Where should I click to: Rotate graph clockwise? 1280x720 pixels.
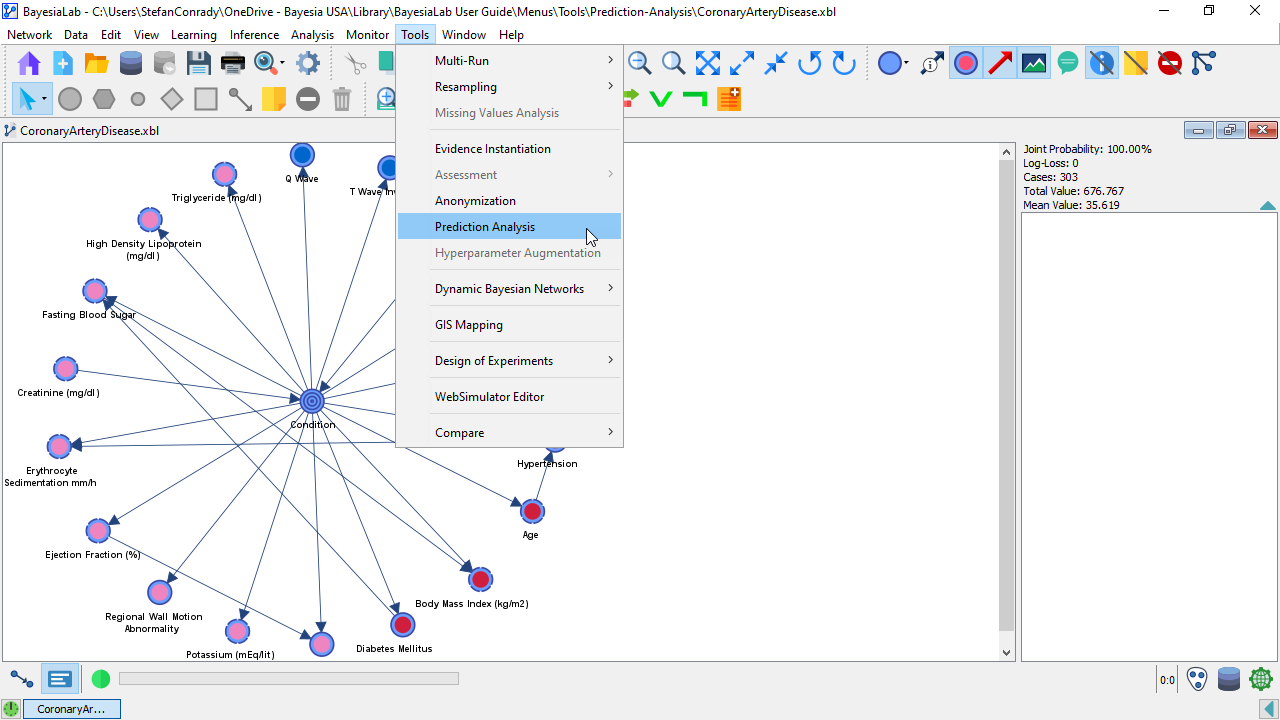[844, 64]
